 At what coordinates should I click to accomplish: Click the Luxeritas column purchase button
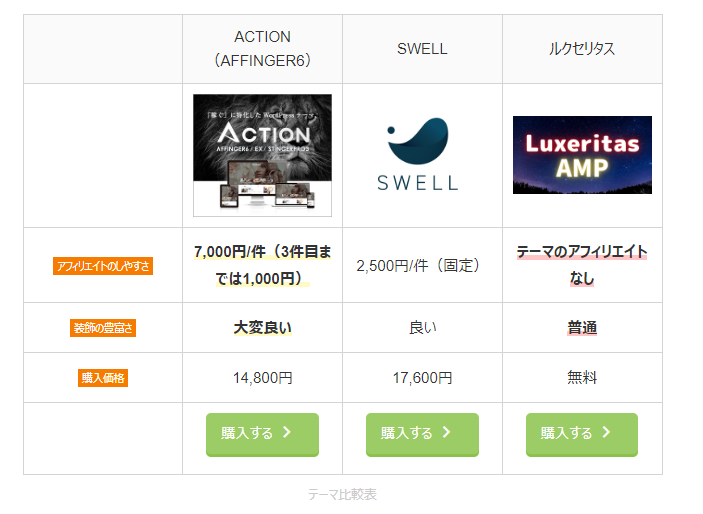581,434
